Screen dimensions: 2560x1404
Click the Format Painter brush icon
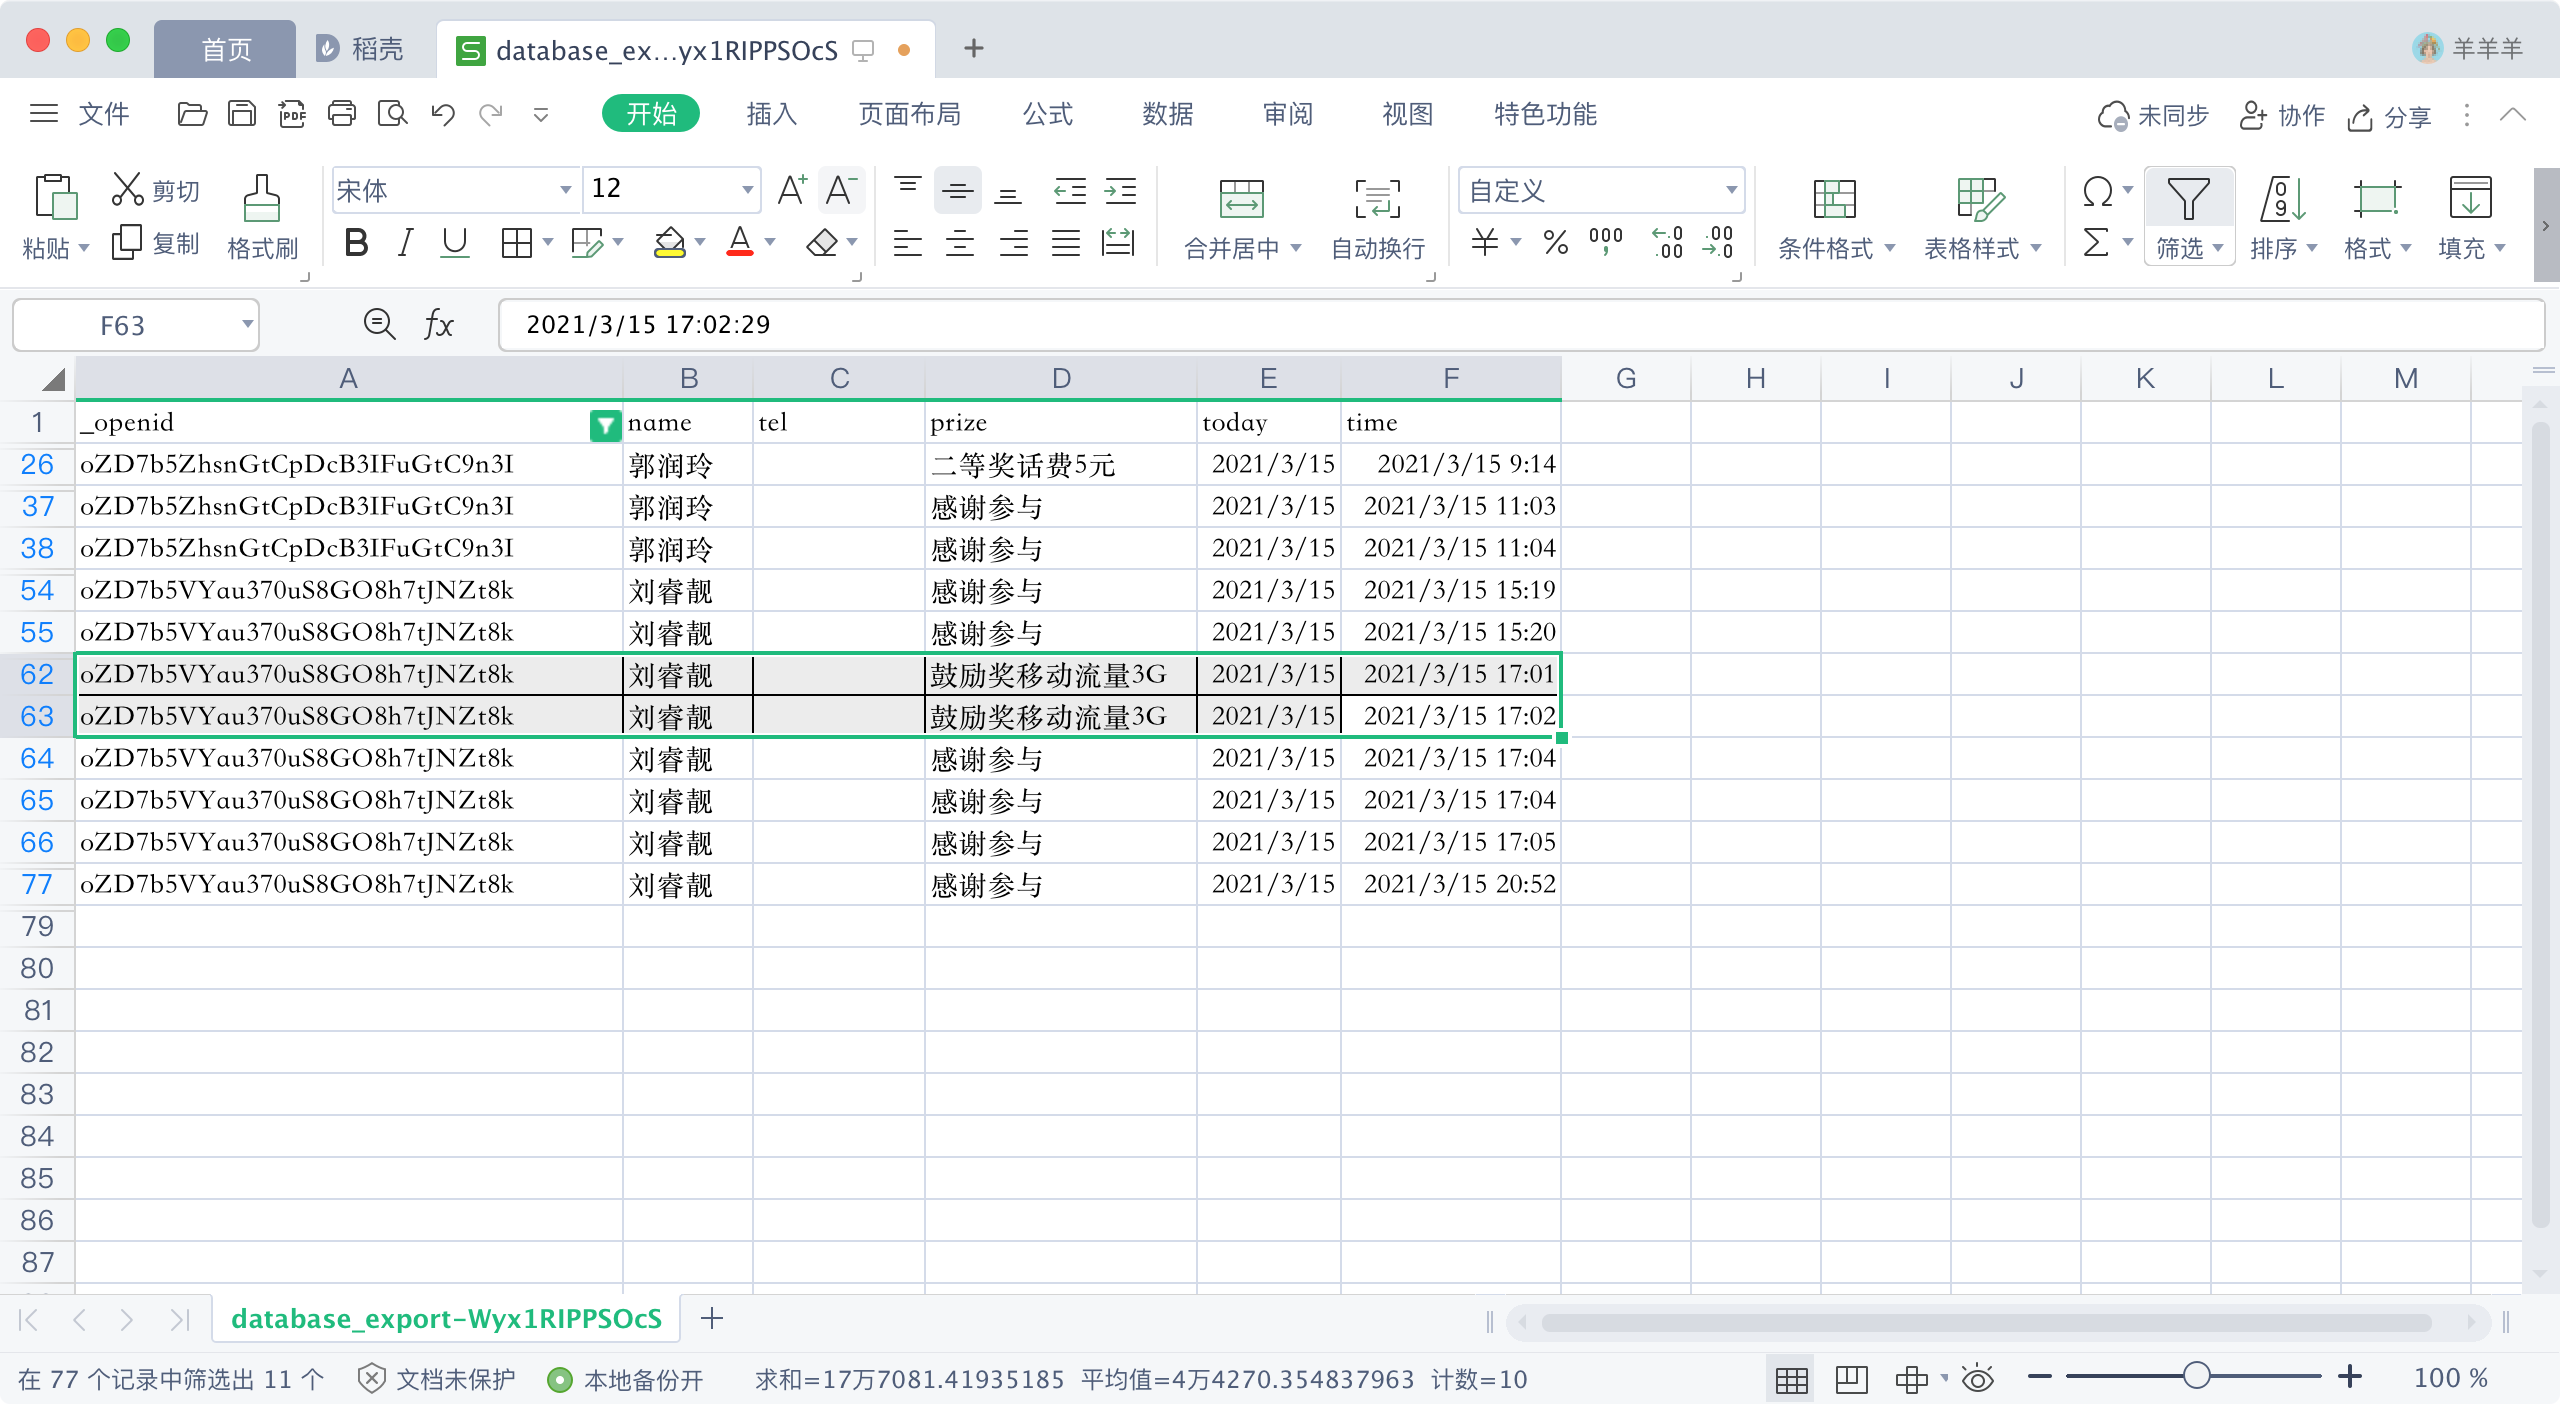[x=261, y=199]
